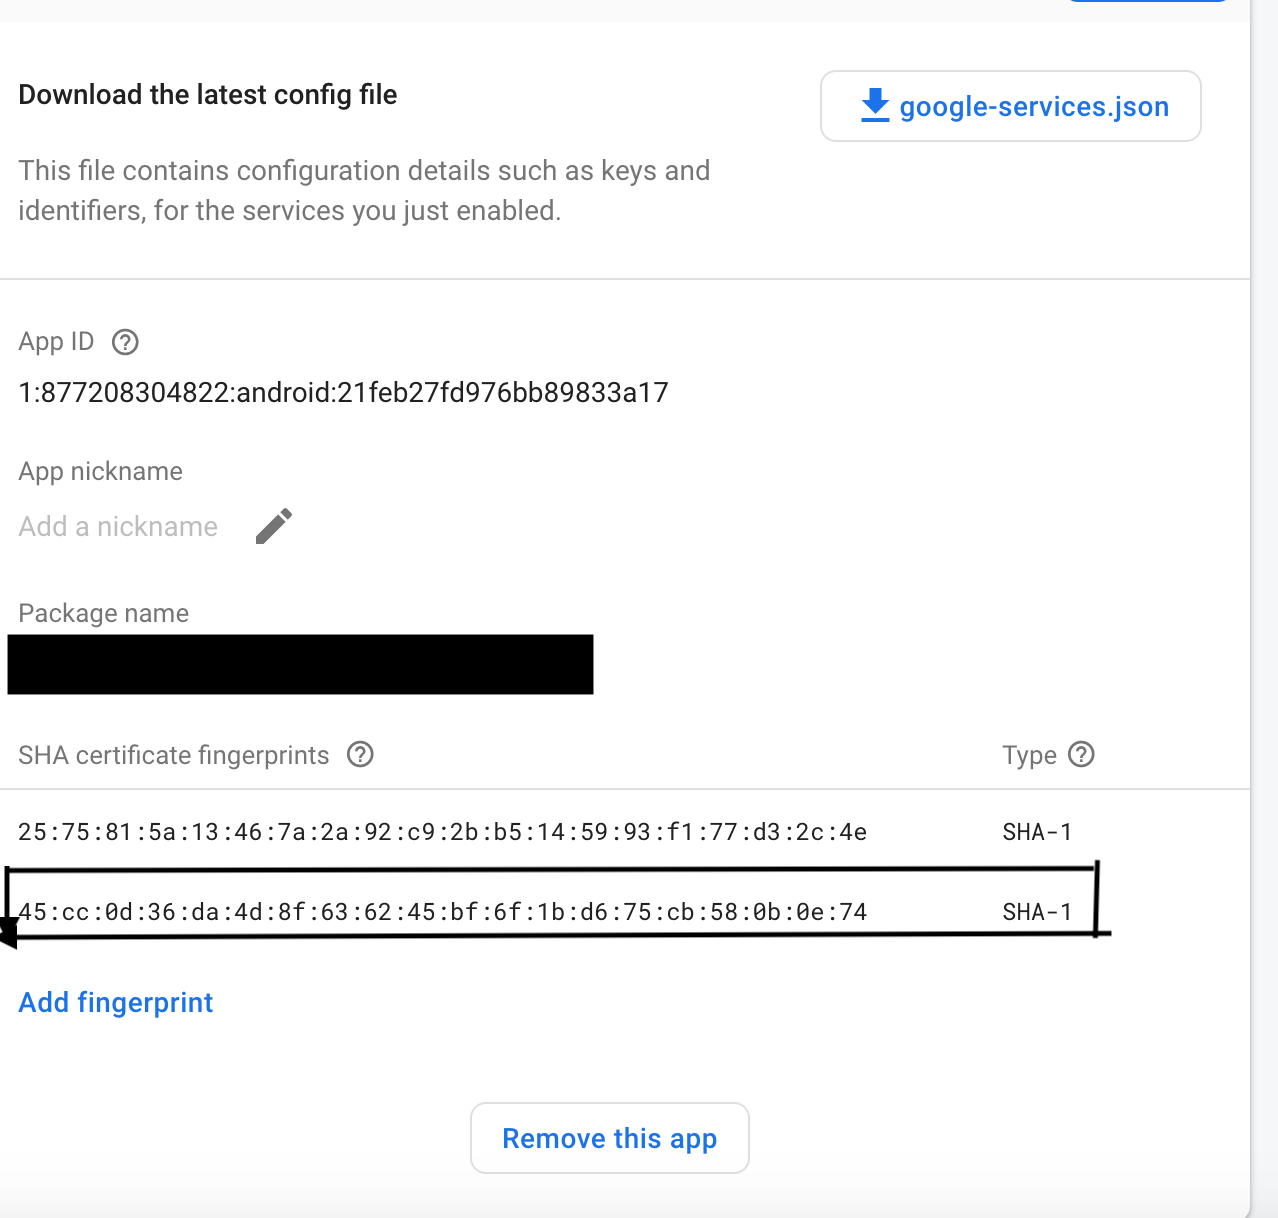1278x1218 pixels.
Task: Download the google-services.json file
Action: 1010,105
